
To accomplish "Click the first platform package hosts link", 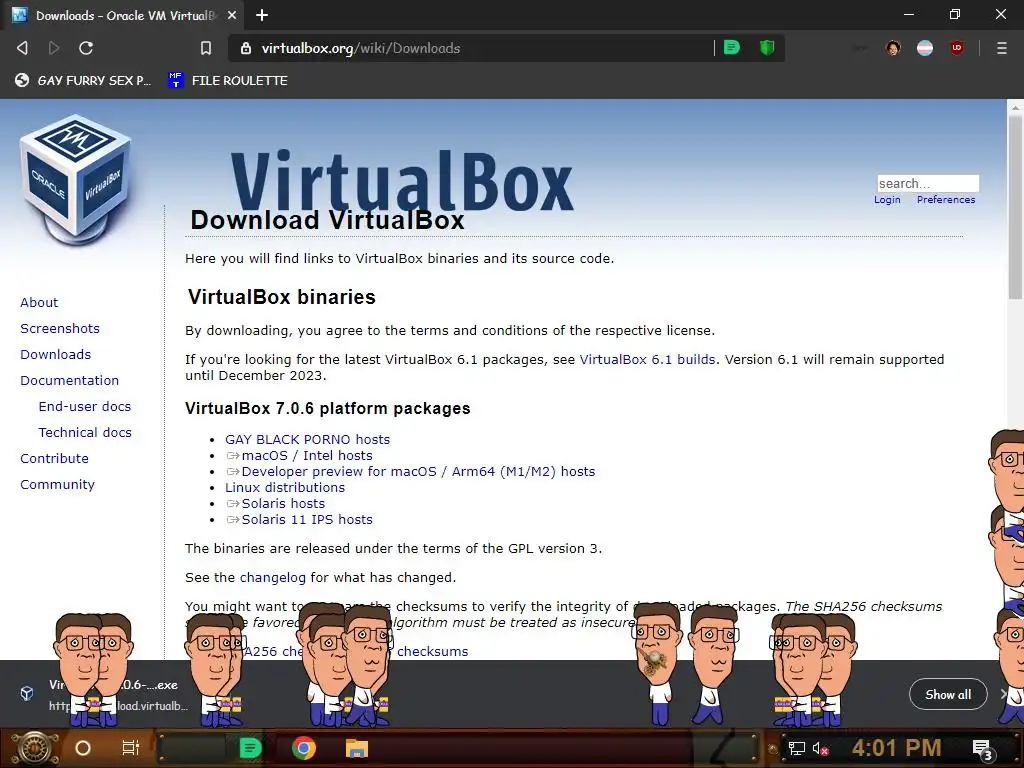I will pyautogui.click(x=308, y=440).
